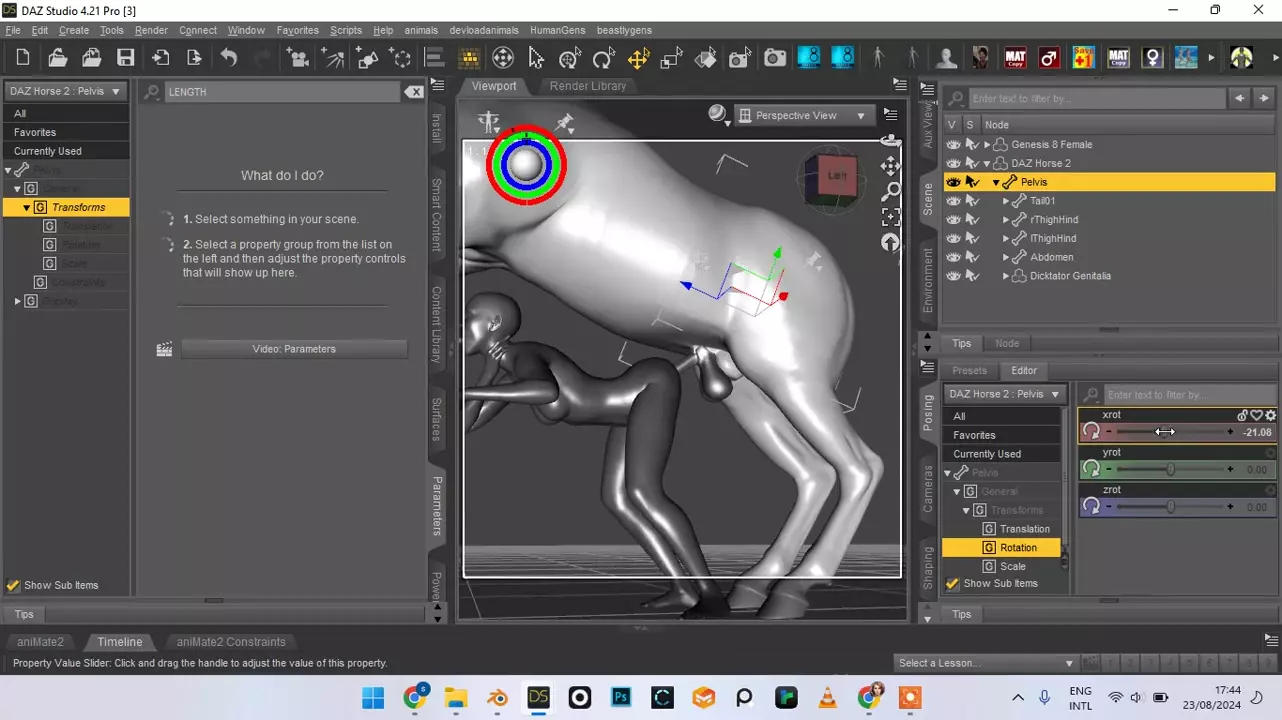Expand the Abdomen node in Scene tree
The image size is (1282, 720).
1006,258
